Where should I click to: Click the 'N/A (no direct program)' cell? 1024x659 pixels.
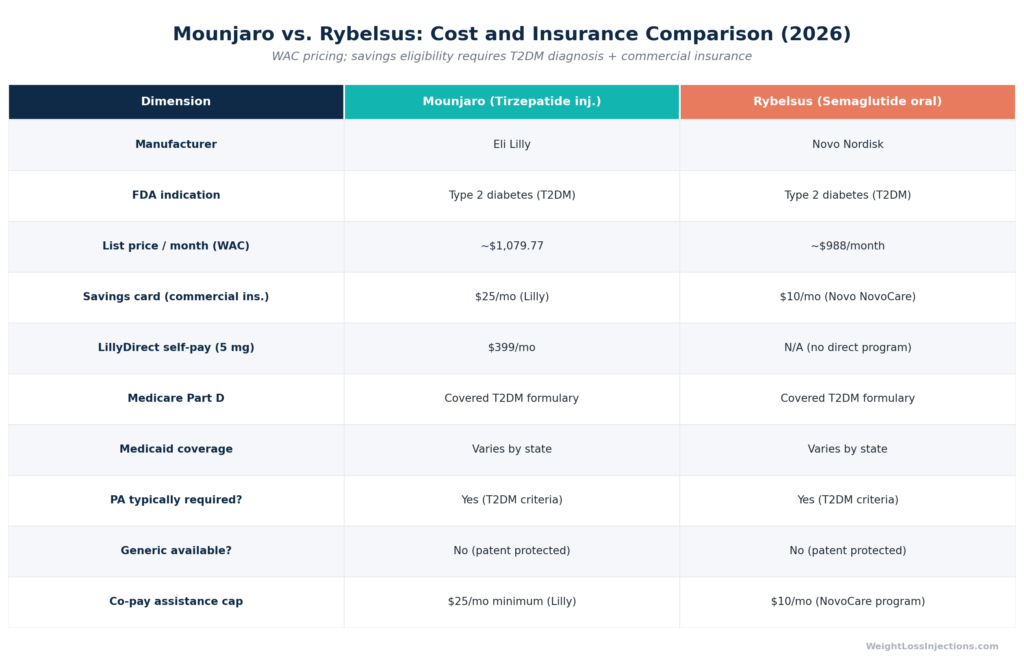pos(848,347)
